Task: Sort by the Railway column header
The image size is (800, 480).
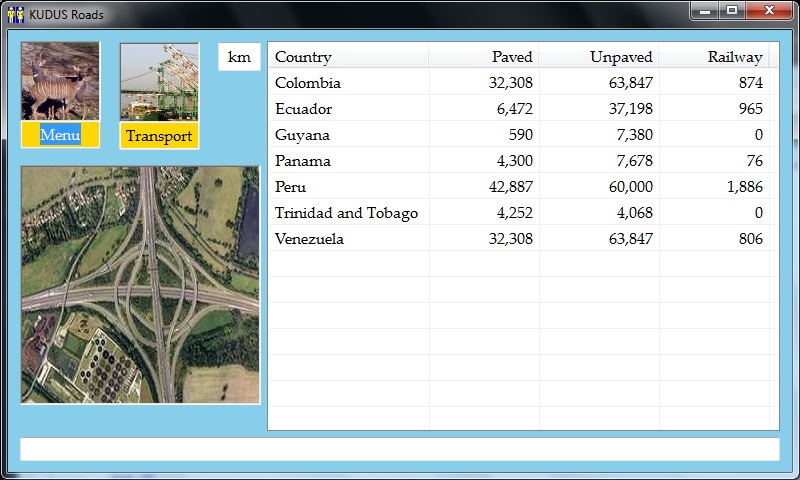Action: [x=714, y=57]
